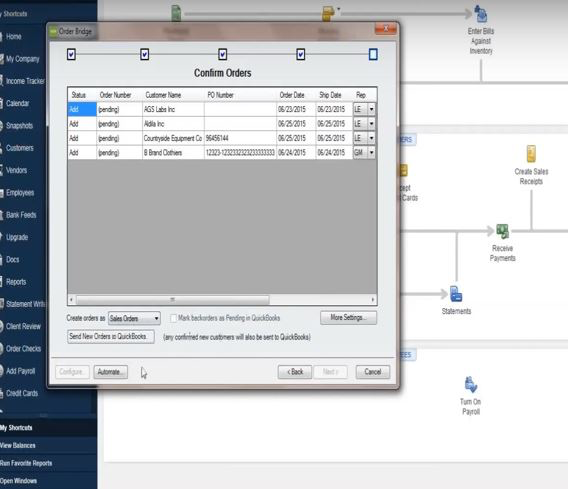Open My Company in sidebar

(x=22, y=59)
